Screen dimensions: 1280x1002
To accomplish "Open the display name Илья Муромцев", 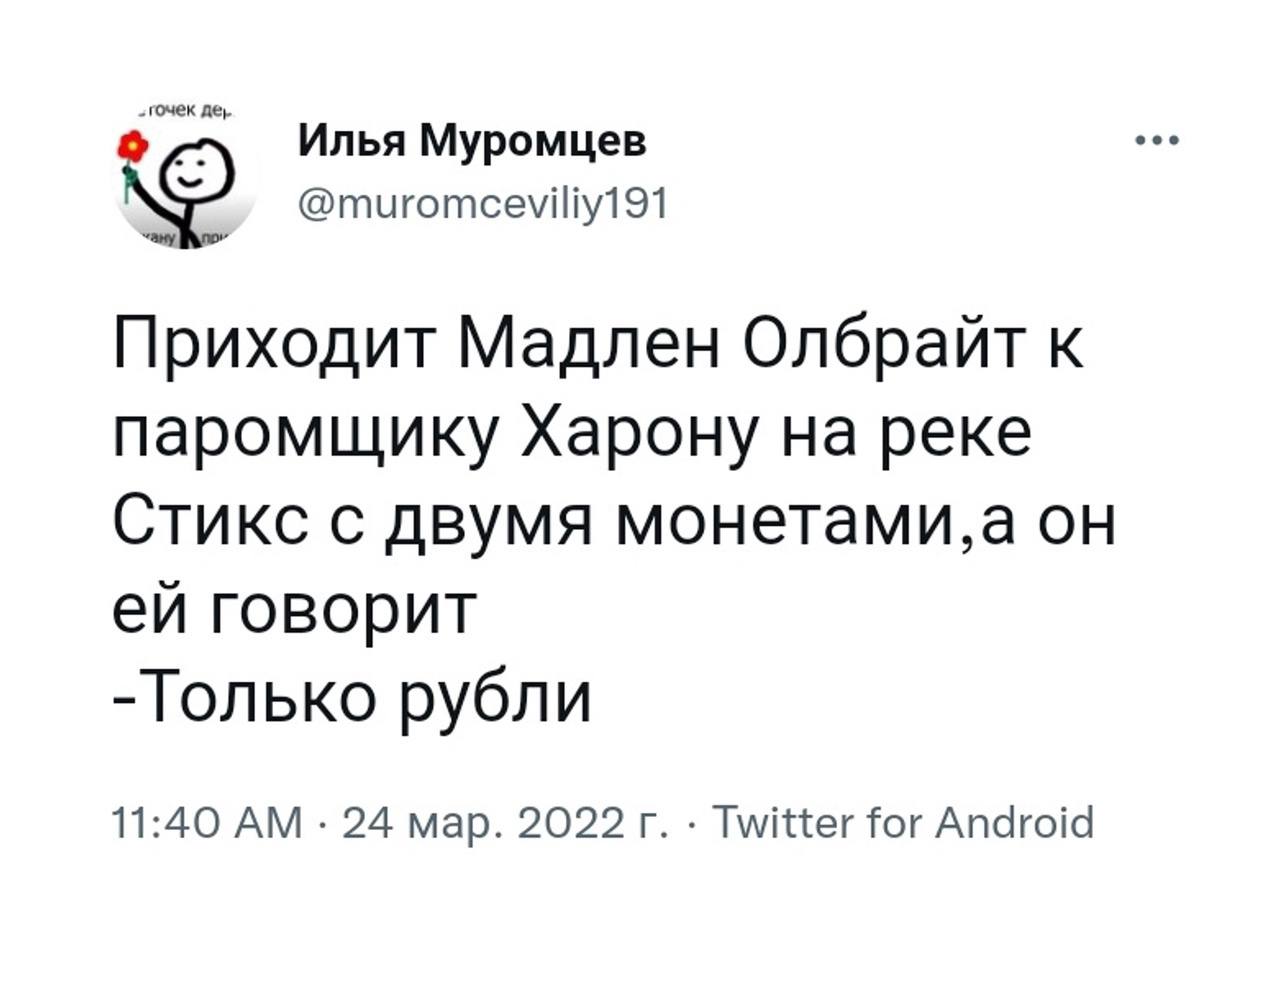I will 473,142.
